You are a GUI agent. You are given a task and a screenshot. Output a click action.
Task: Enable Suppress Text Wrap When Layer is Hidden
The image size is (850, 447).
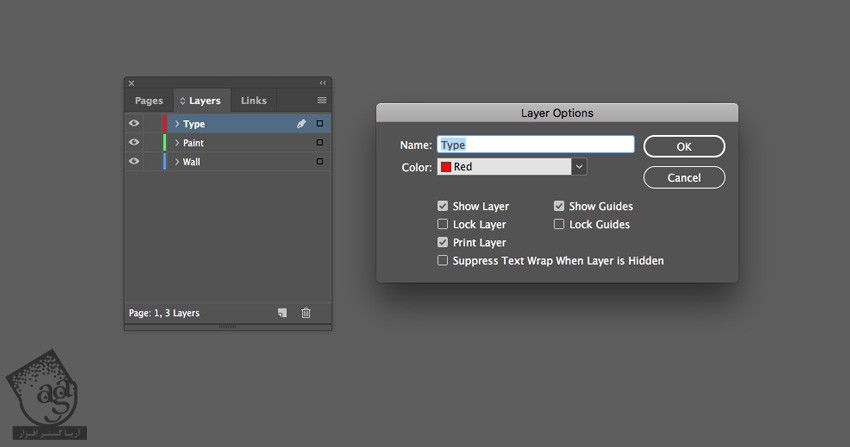[443, 261]
